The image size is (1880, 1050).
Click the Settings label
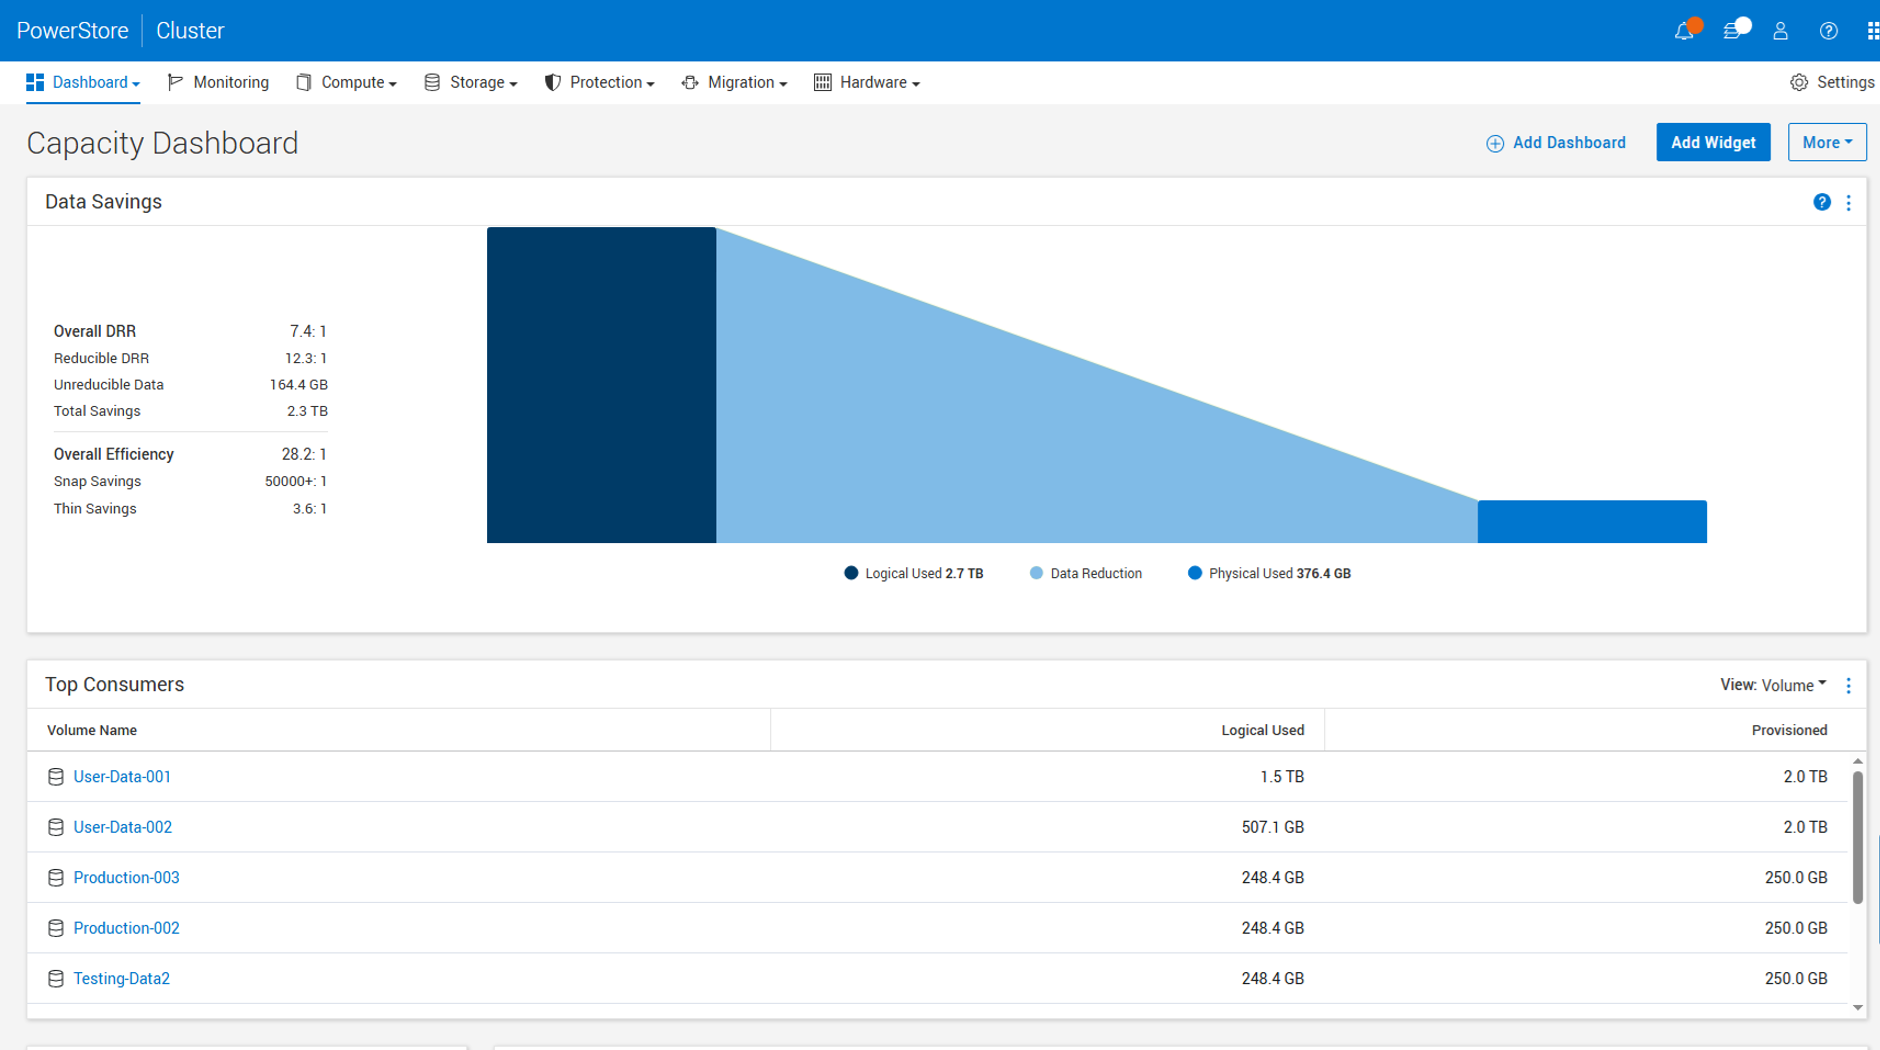pos(1845,82)
